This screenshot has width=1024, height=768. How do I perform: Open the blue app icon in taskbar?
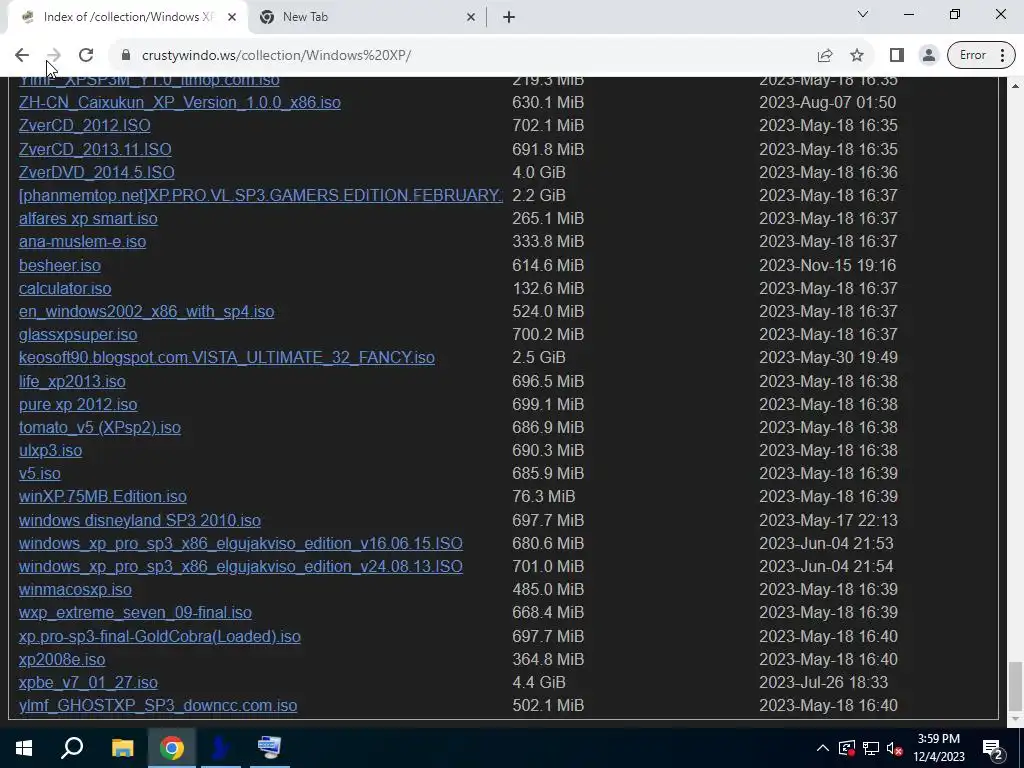pyautogui.click(x=221, y=748)
